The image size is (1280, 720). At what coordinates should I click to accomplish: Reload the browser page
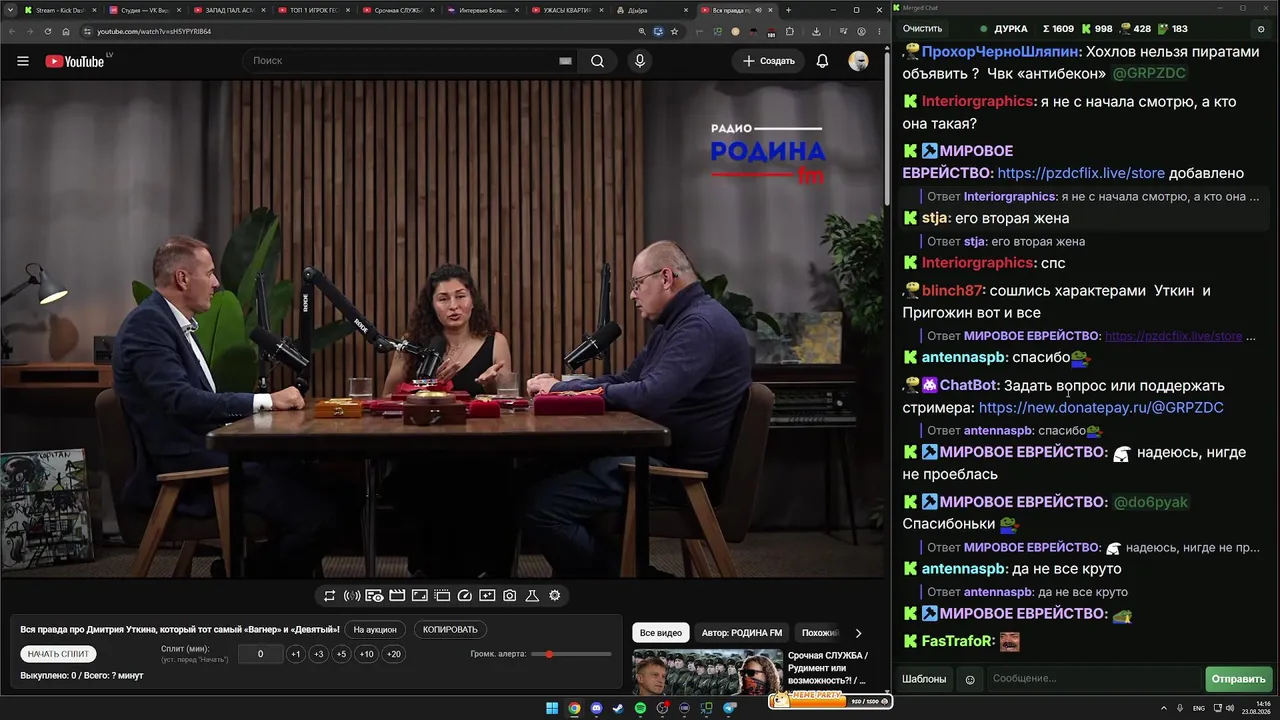coord(47,31)
